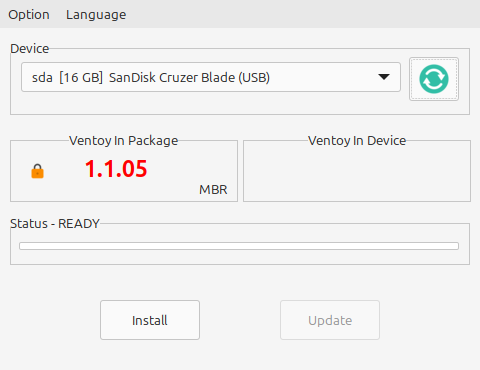
Task: Click the Status - READY label
Action: coord(55,224)
